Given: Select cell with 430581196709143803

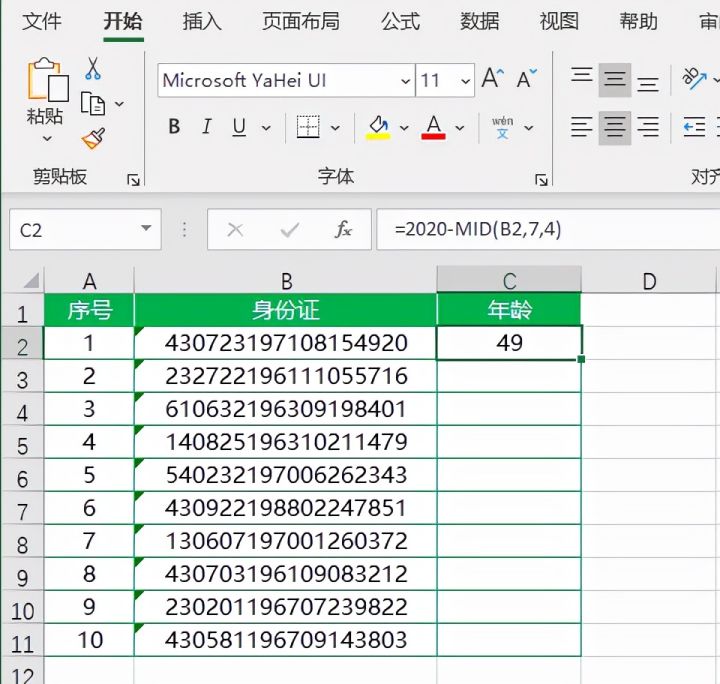Looking at the screenshot, I should [286, 639].
